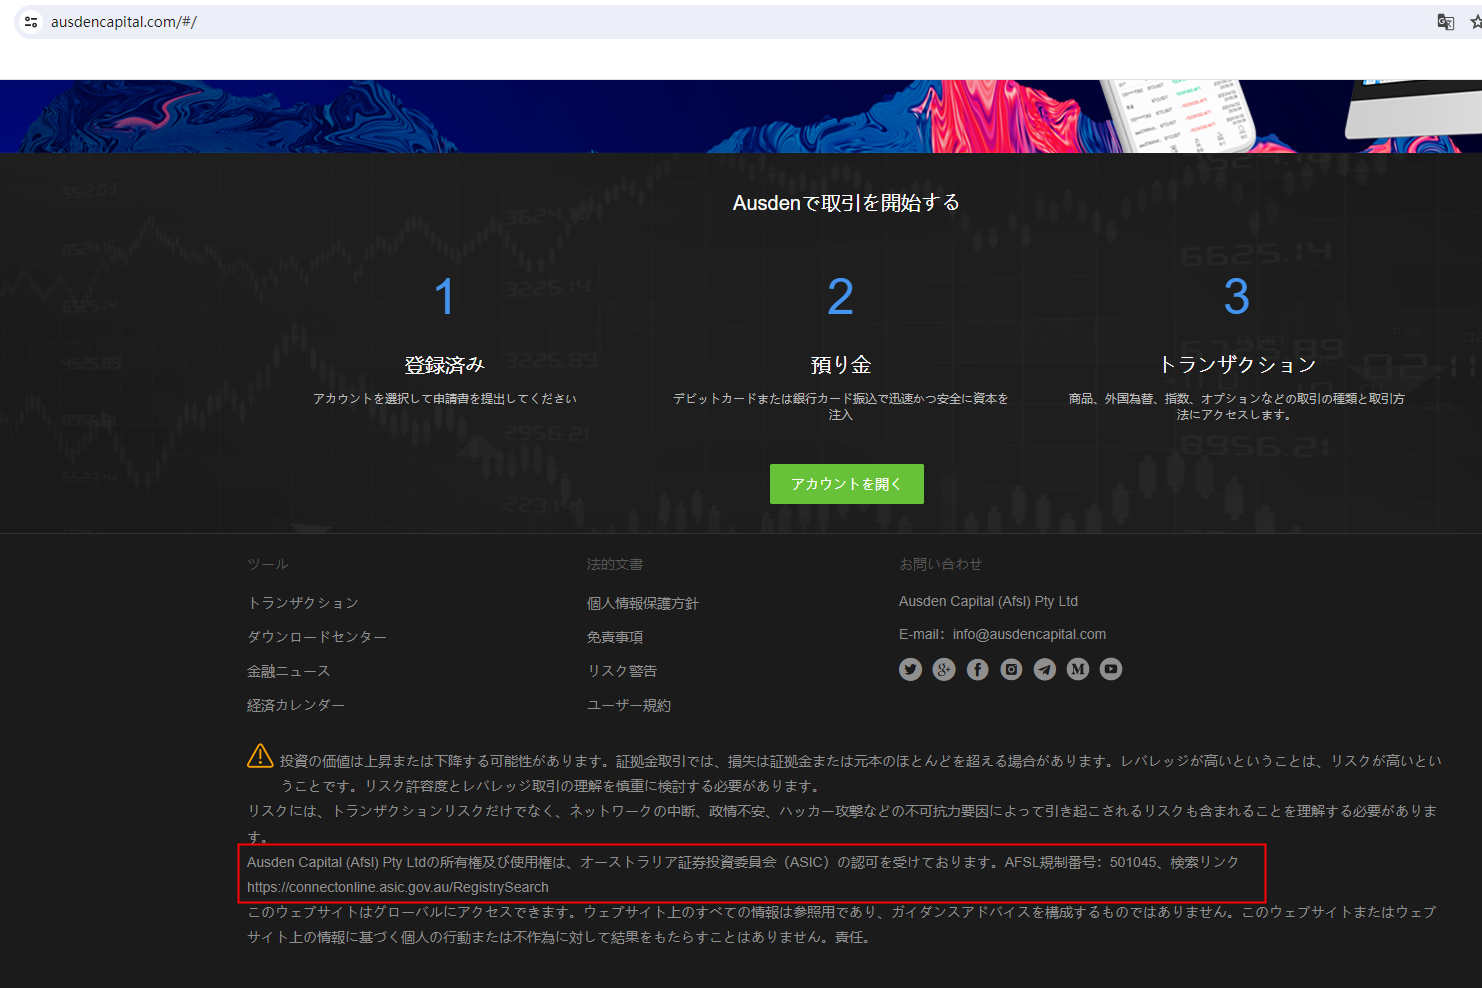
Task: Open the トランザクション footer link under ツール
Action: [303, 603]
